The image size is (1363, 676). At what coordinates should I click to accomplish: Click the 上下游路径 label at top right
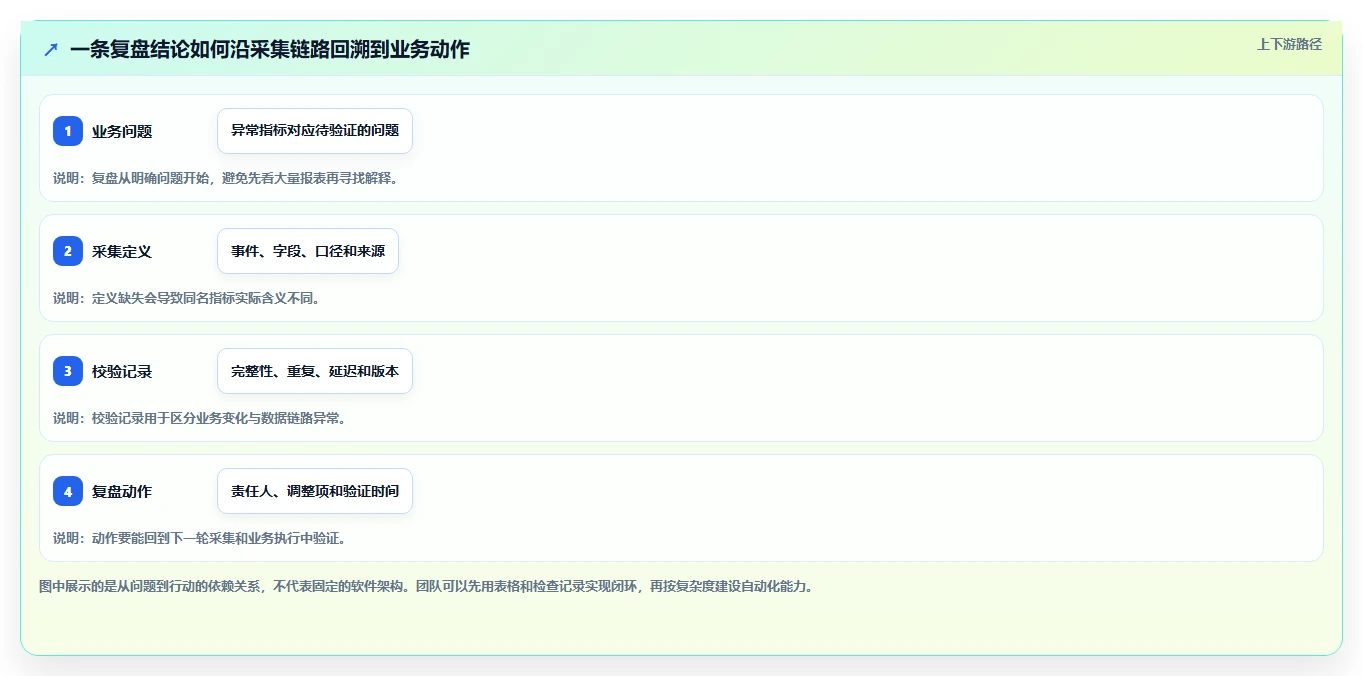click(x=1289, y=44)
